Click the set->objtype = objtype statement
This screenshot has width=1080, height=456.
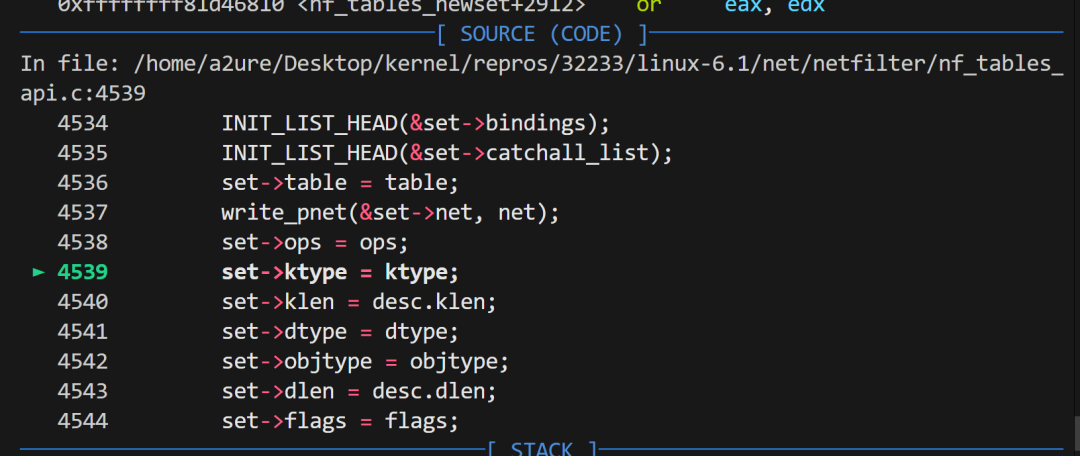[x=365, y=361]
